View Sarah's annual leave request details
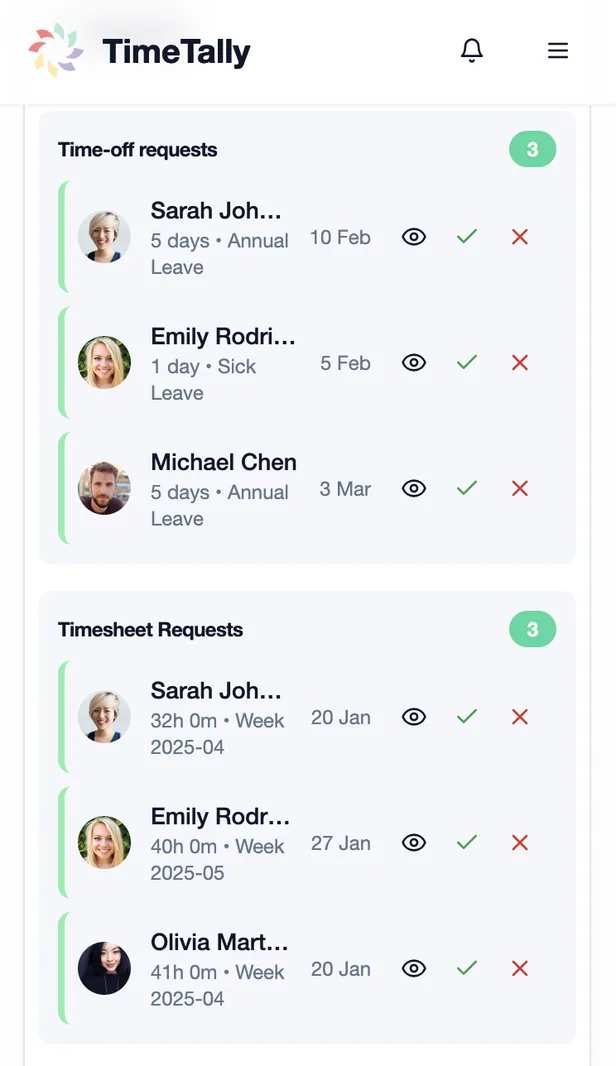 click(x=414, y=237)
